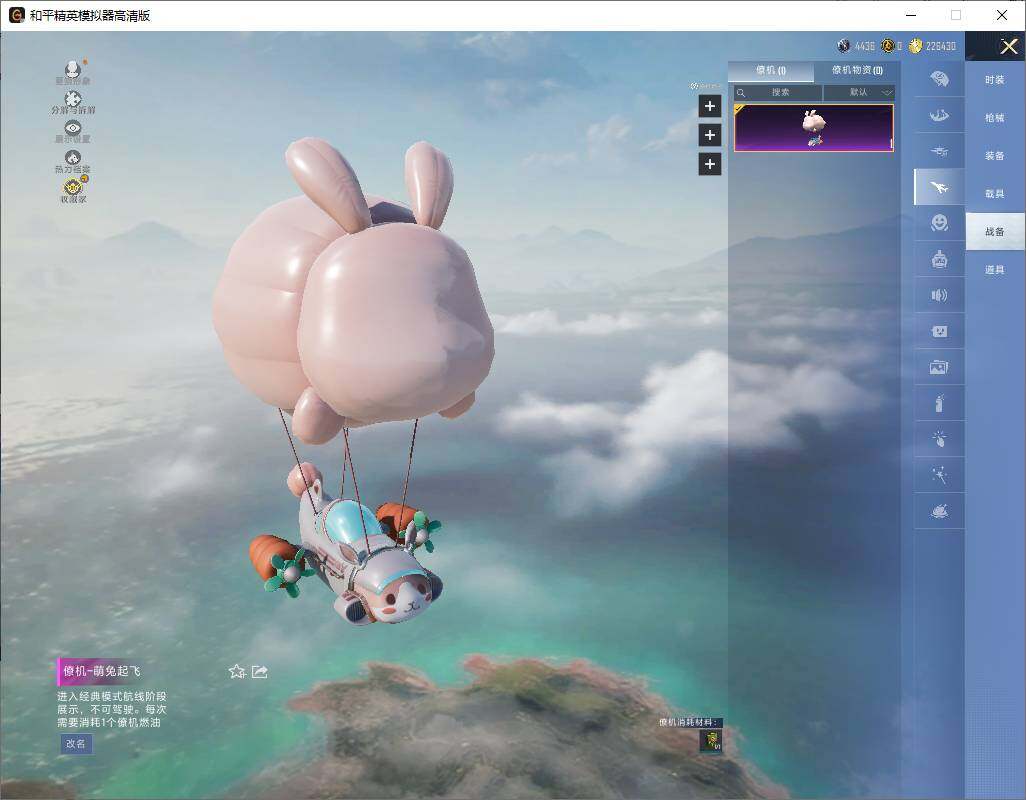1026x800 pixels.
Task: Open the 枪械 firearms menu
Action: click(x=995, y=118)
